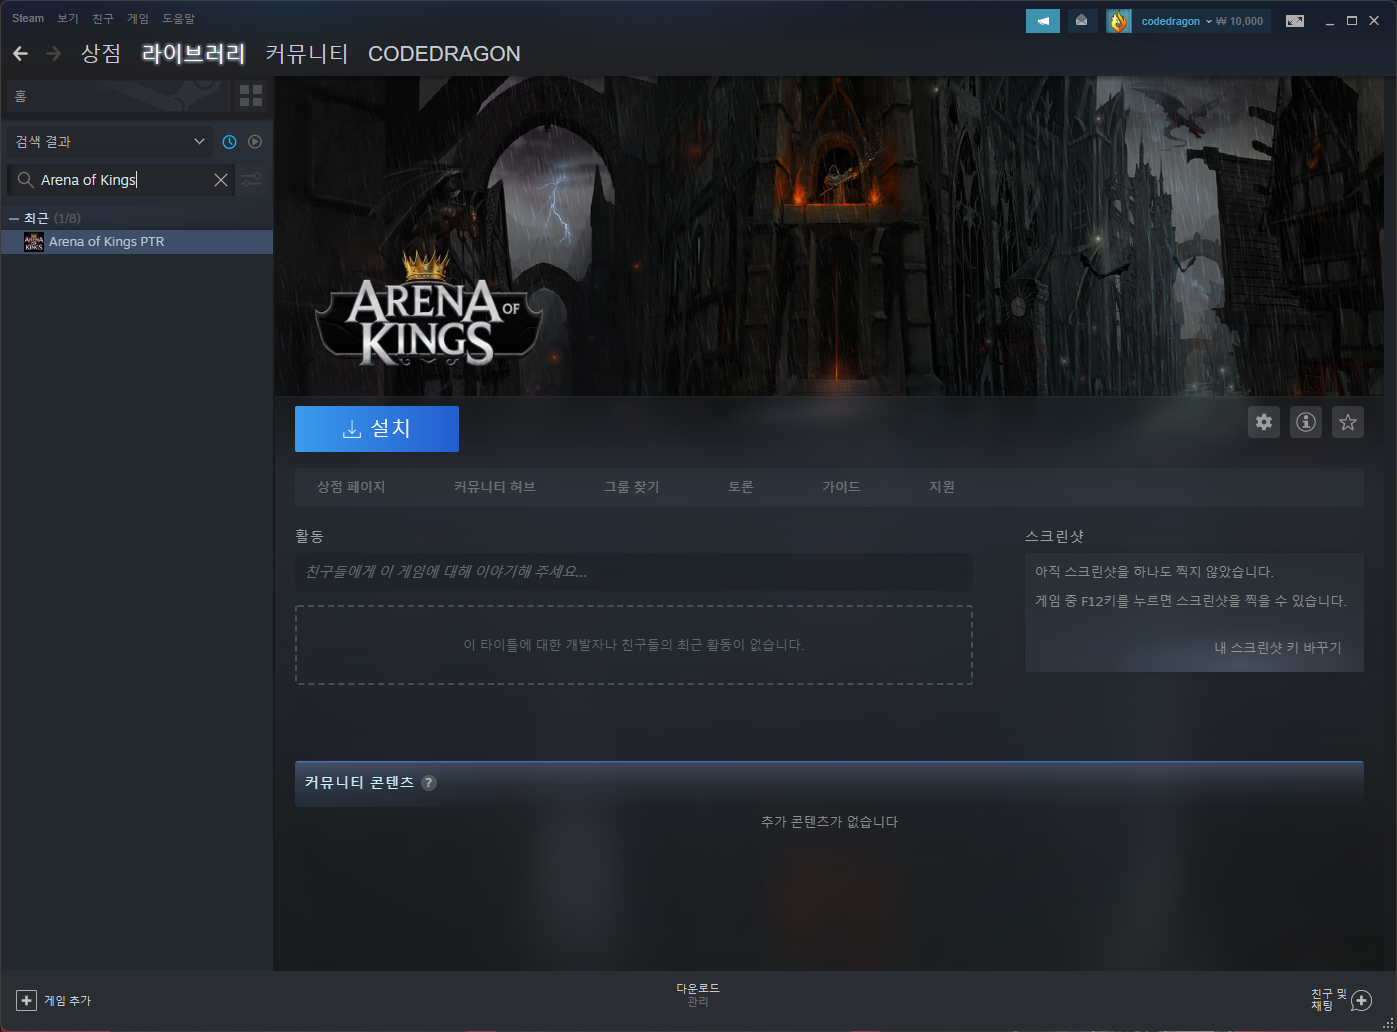The width and height of the screenshot is (1397, 1032).
Task: Click 게임 추가 button
Action: pyautogui.click(x=54, y=1000)
